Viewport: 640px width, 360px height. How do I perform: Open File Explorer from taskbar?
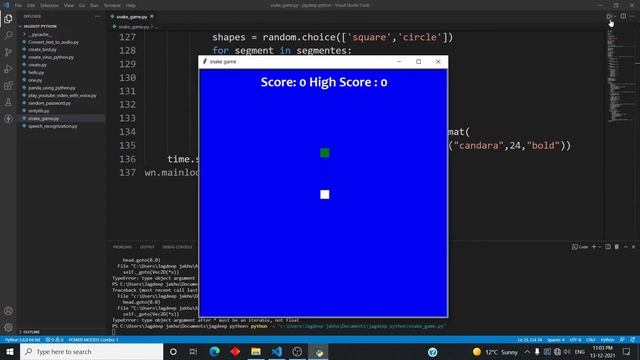point(256,351)
